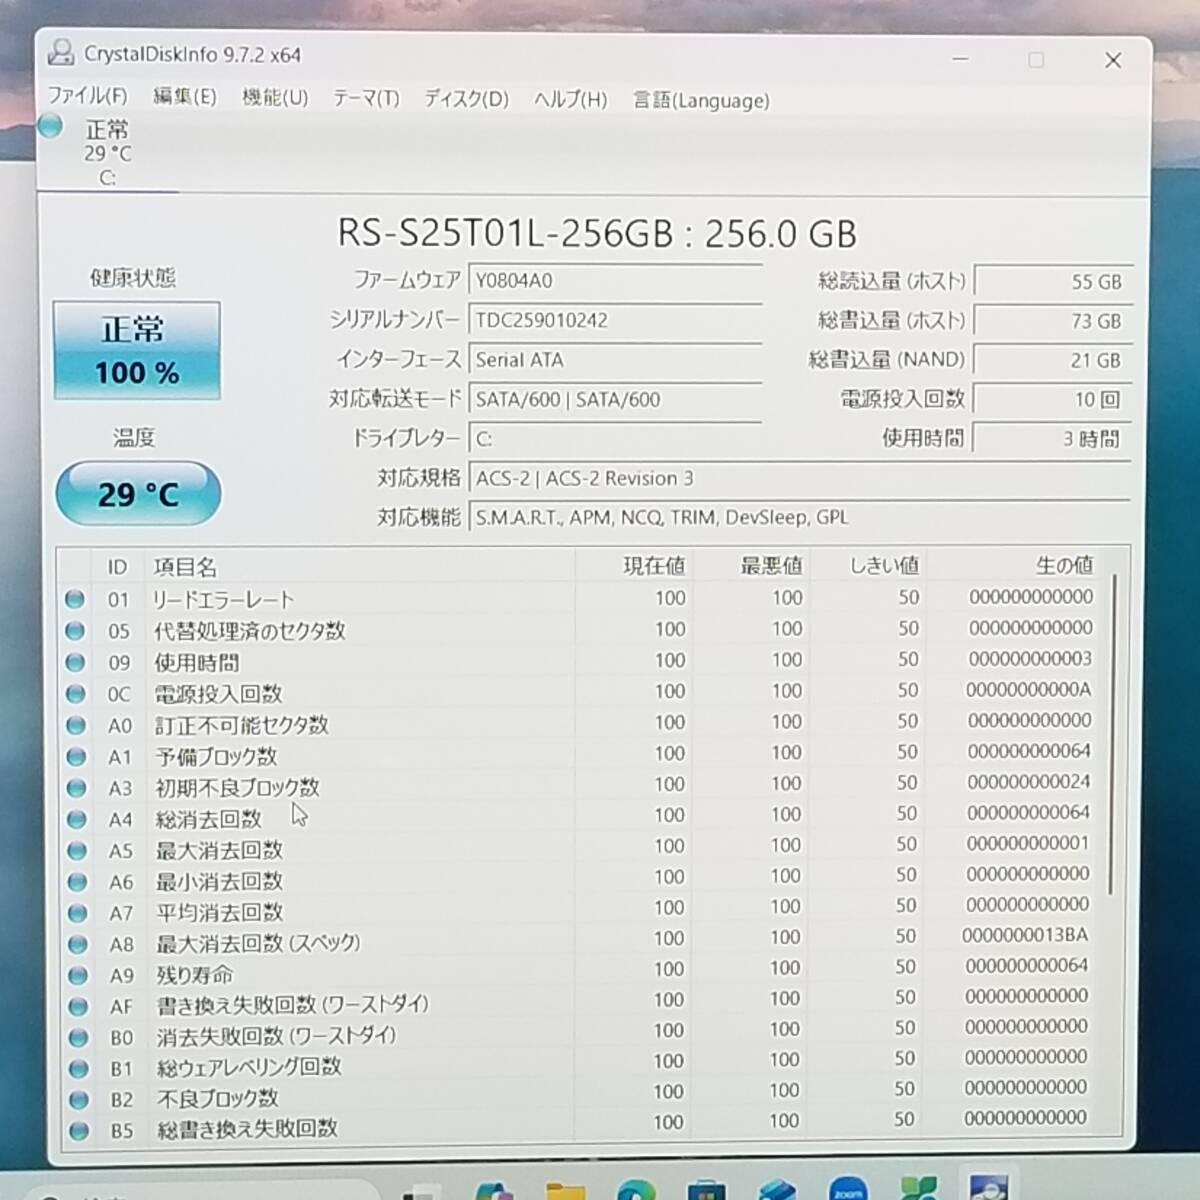Click the 健康状態 label
Image resolution: width=1200 pixels, height=1200 pixels.
[x=133, y=277]
